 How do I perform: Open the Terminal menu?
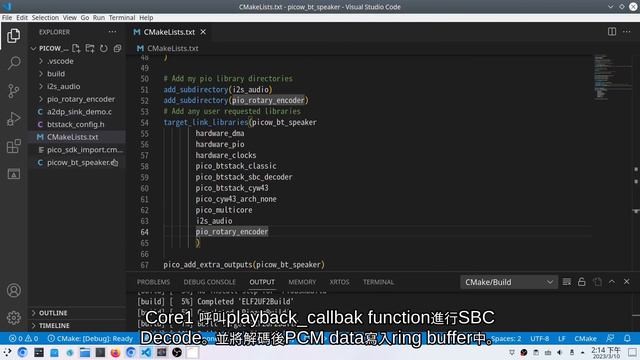click(x=122, y=18)
